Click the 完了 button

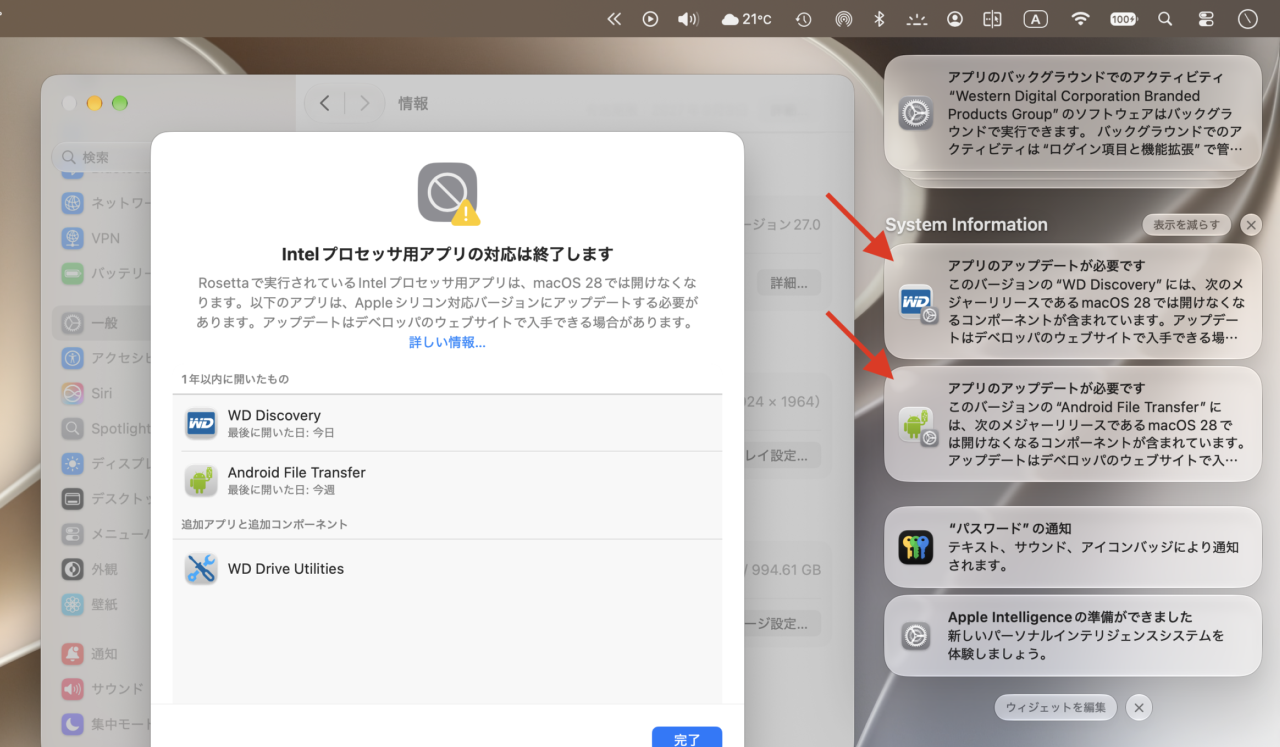pos(687,738)
